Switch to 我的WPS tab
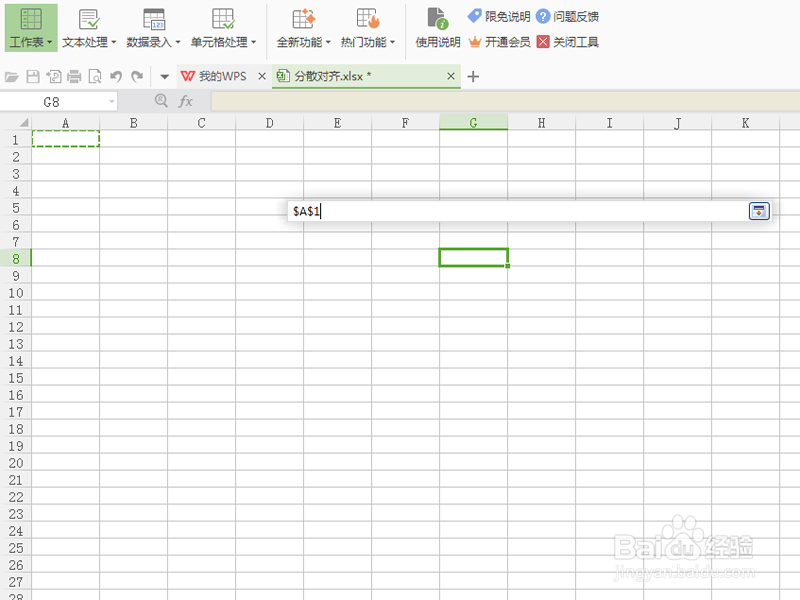This screenshot has height=600, width=800. pyautogui.click(x=214, y=77)
